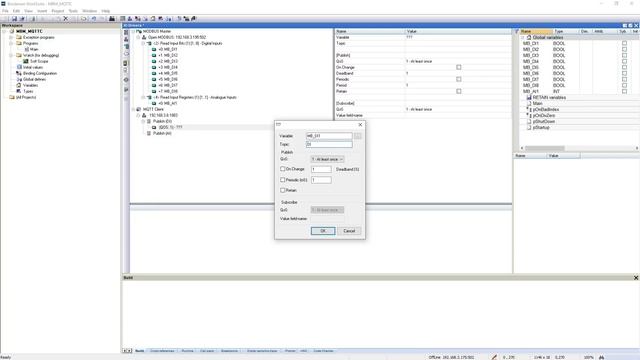The height and width of the screenshot is (360, 640).
Task: Click the Periodic interval field in dialog
Action: coord(321,180)
